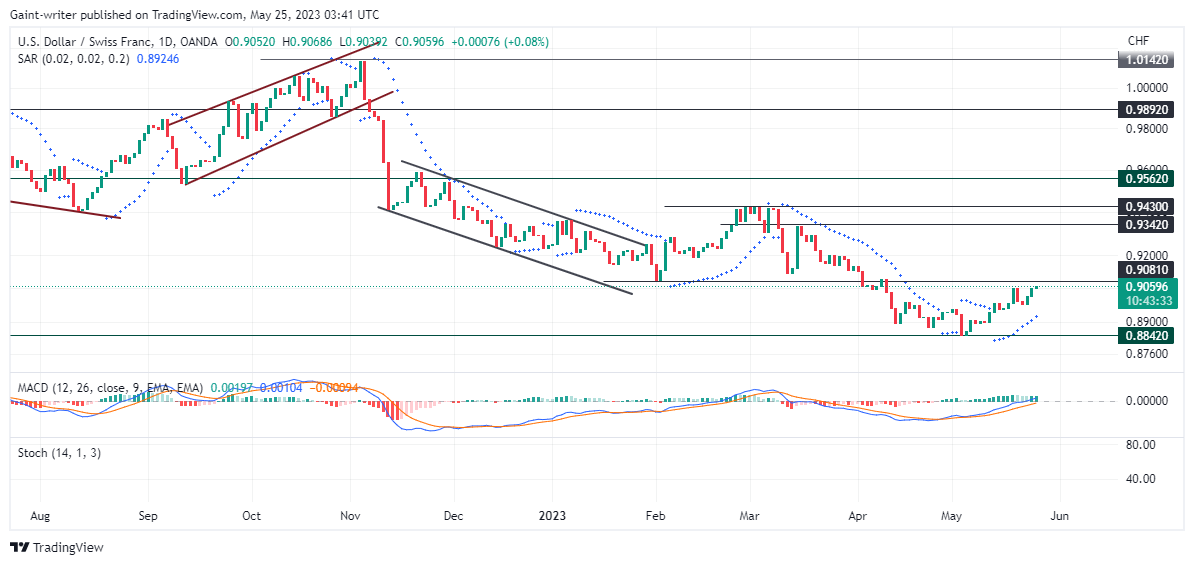This screenshot has width=1194, height=565.
Task: Select the Nov label on time axis
Action: (x=350, y=516)
